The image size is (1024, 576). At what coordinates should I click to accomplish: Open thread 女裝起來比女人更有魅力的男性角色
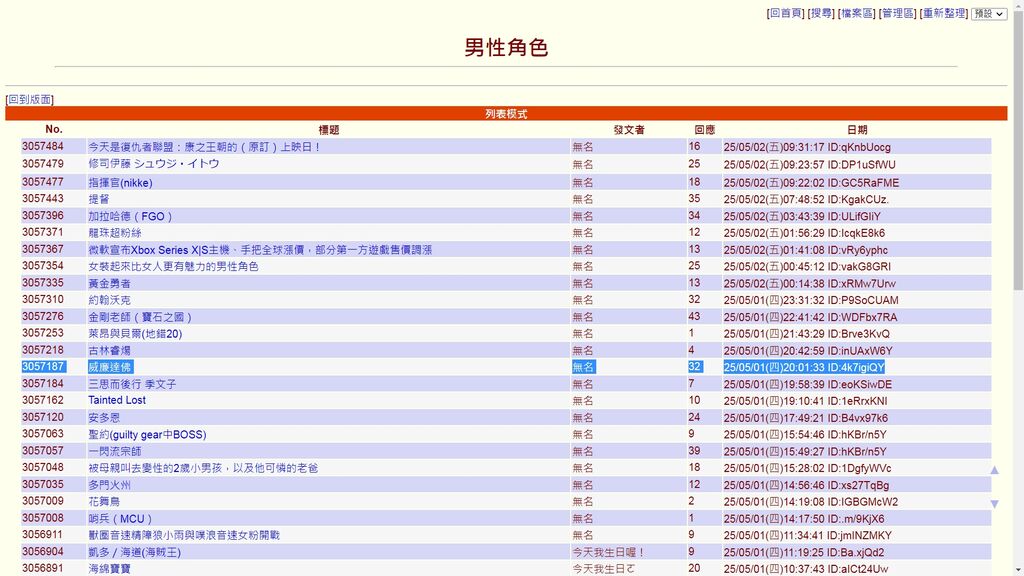click(x=173, y=266)
